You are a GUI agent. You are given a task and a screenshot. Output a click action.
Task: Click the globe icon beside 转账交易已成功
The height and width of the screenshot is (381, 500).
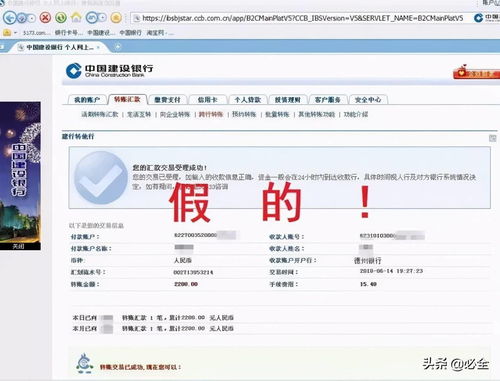[85, 364]
